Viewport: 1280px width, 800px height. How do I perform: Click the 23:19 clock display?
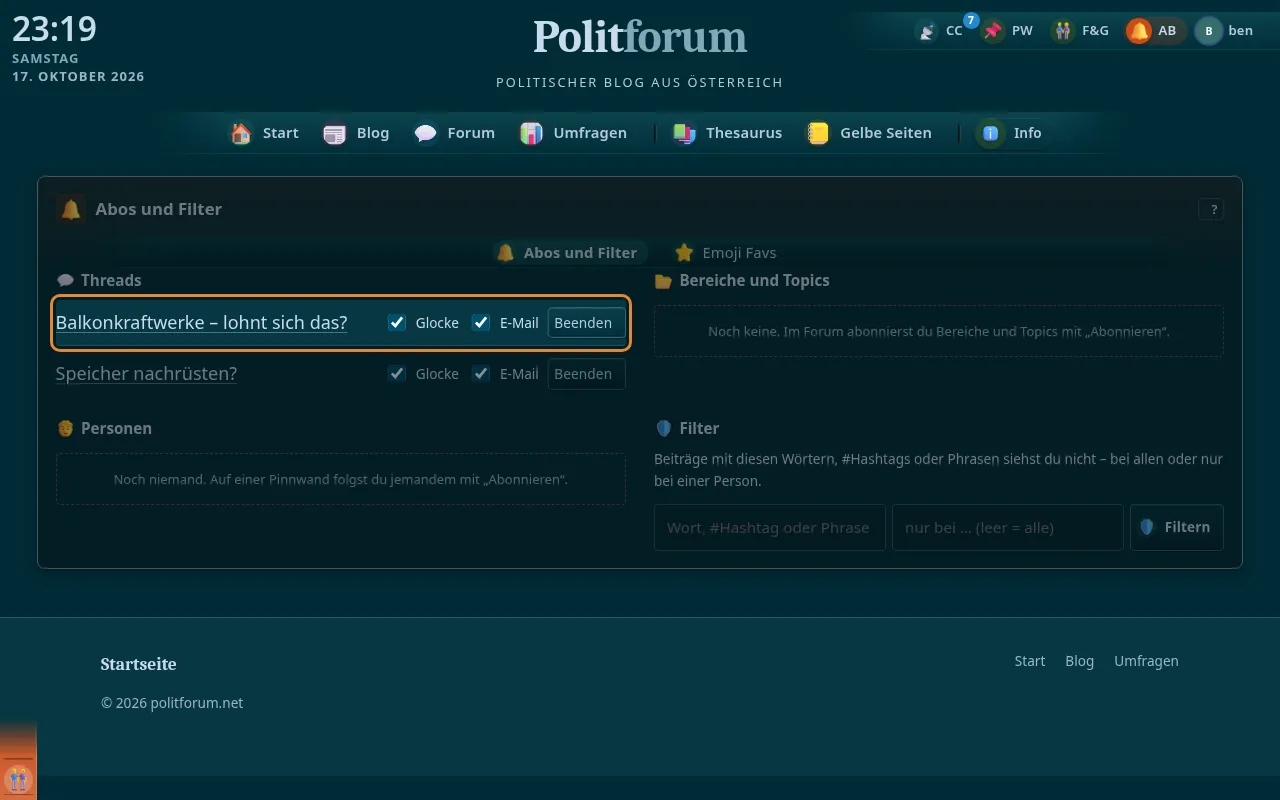point(54,29)
